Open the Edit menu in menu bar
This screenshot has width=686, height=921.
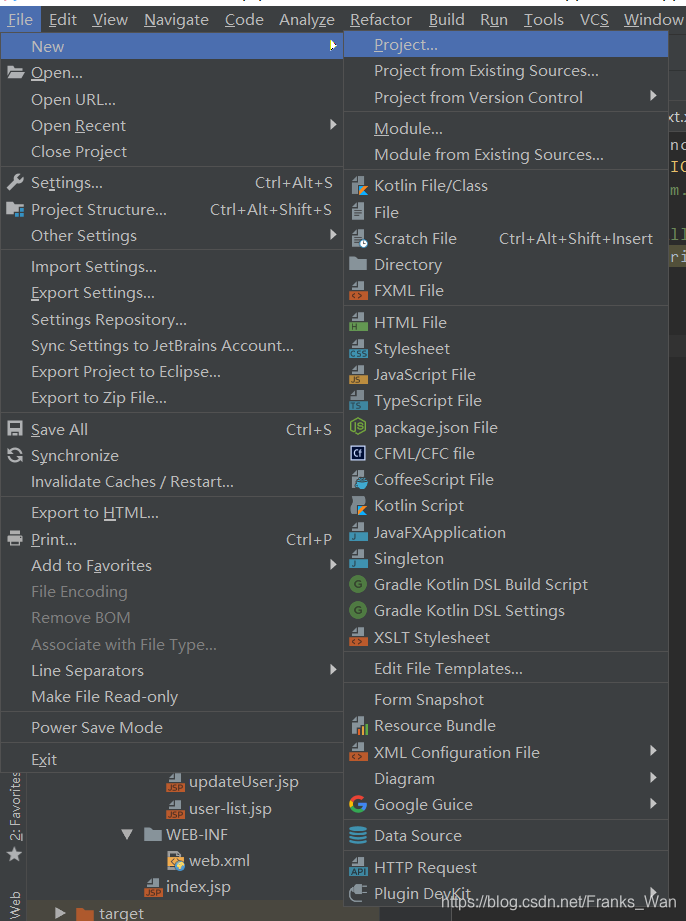click(x=63, y=20)
